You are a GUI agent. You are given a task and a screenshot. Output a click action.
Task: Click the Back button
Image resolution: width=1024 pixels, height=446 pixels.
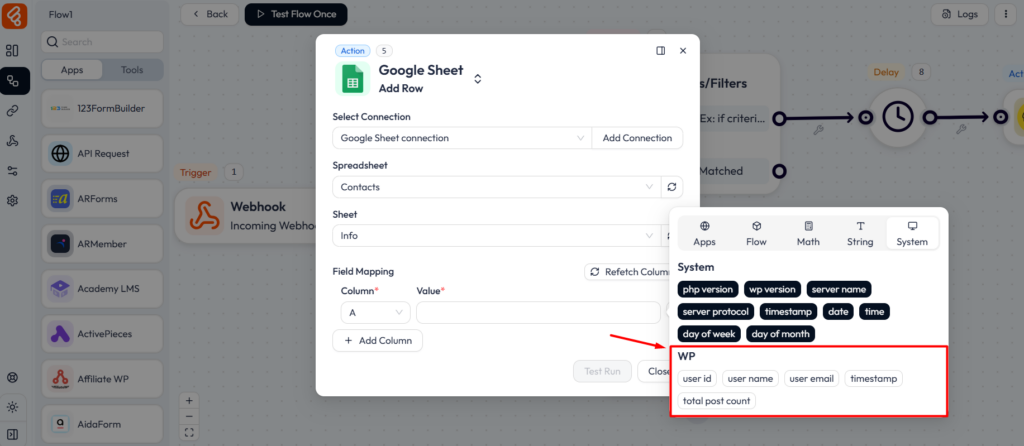click(210, 14)
